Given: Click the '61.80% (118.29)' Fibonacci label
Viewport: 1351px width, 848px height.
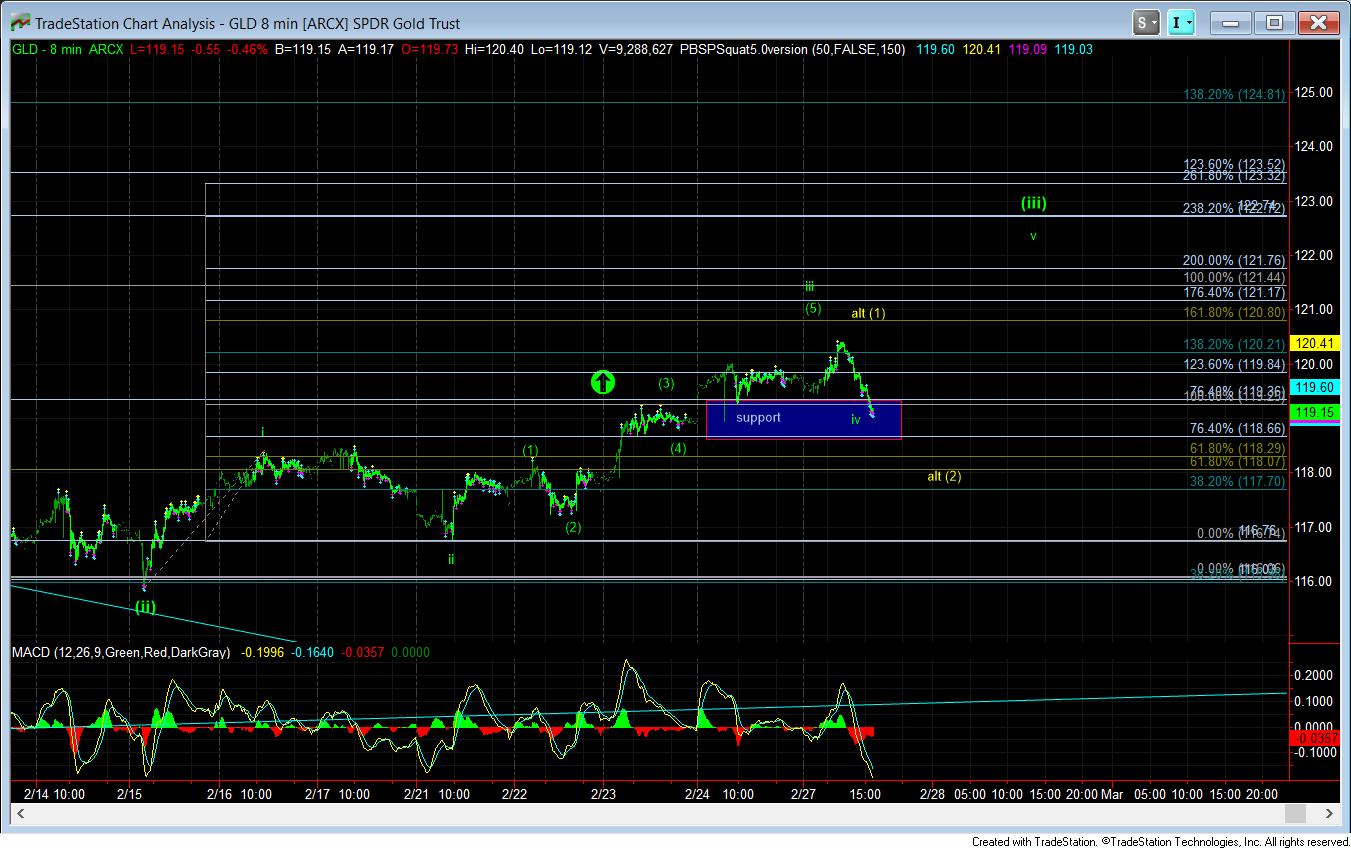Looking at the screenshot, I should pos(1237,450).
